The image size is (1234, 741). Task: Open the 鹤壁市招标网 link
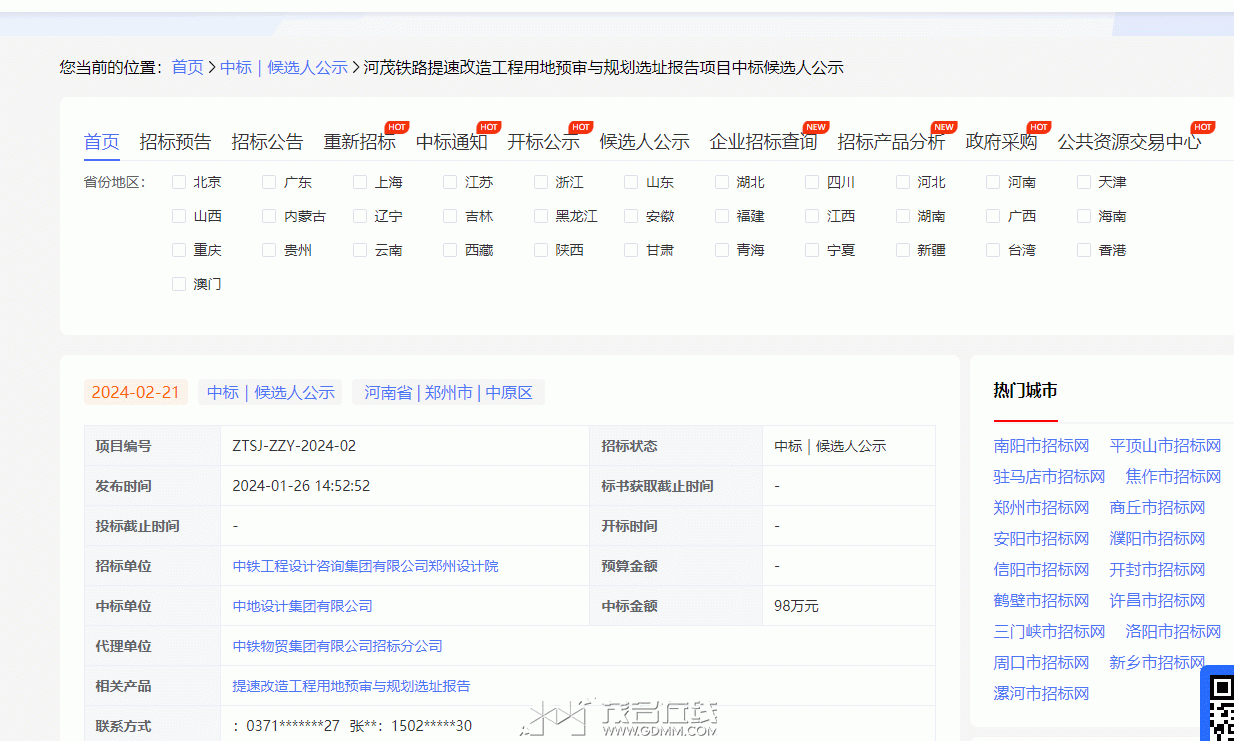1041,601
